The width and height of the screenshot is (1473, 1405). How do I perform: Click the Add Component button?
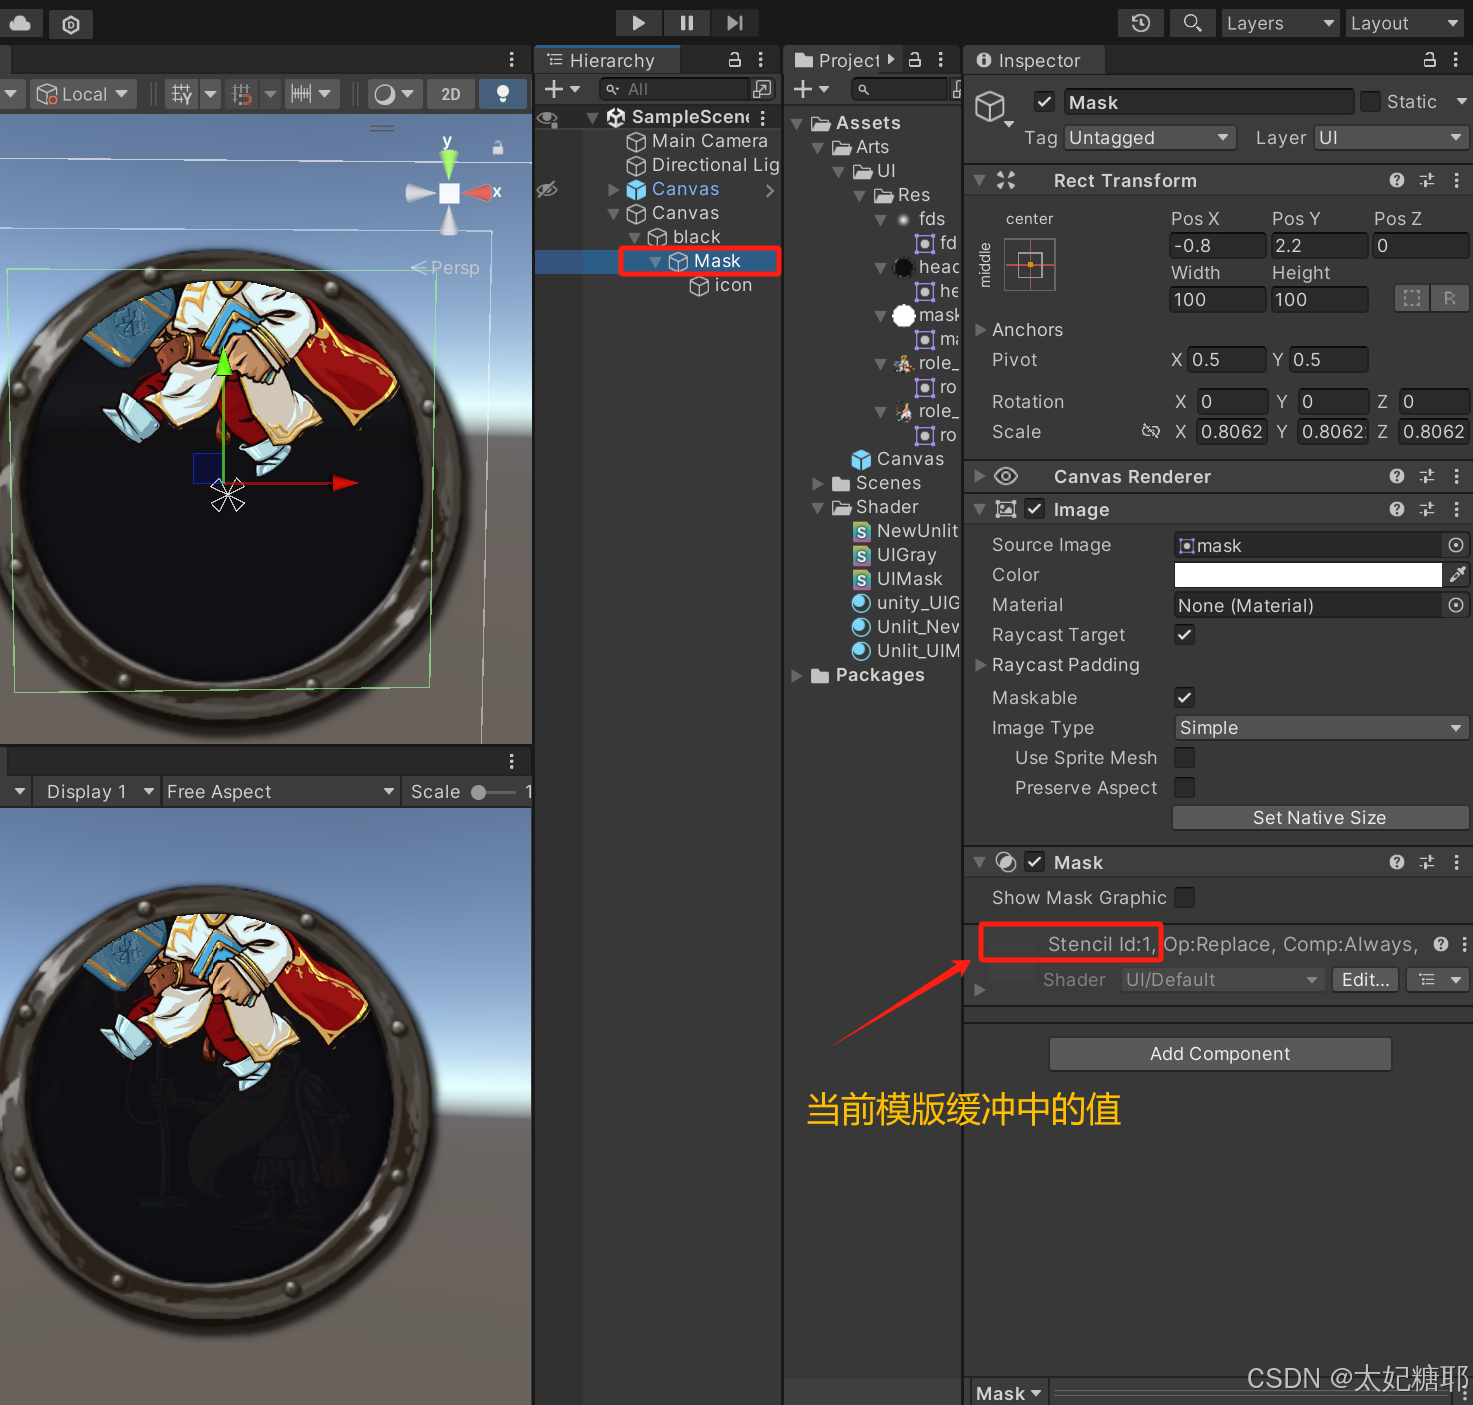tap(1220, 1054)
